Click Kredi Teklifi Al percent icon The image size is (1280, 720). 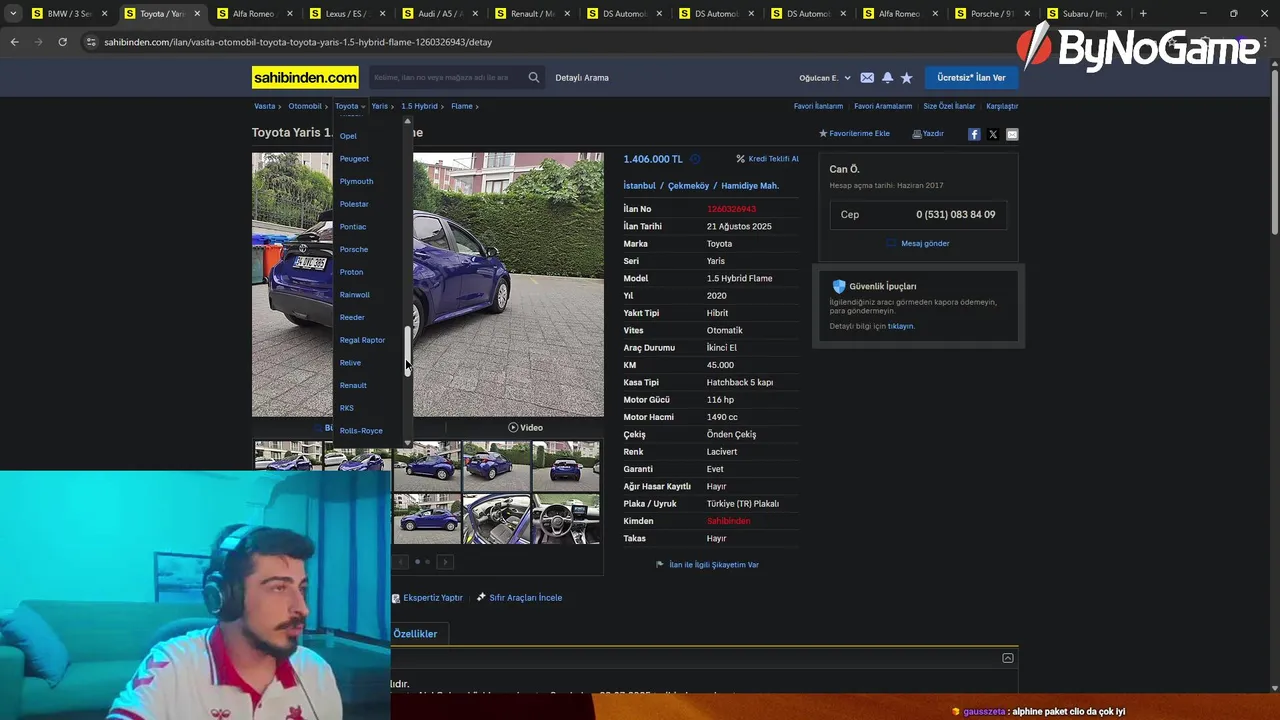point(740,159)
